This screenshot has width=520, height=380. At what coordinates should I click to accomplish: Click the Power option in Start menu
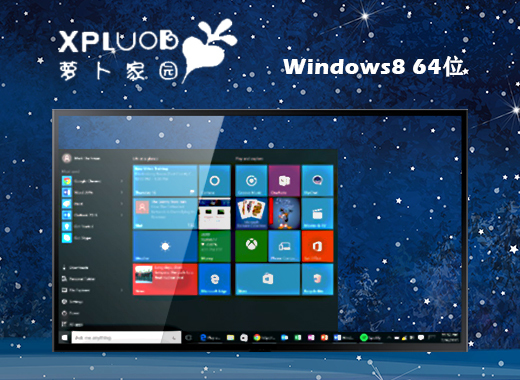pyautogui.click(x=71, y=313)
